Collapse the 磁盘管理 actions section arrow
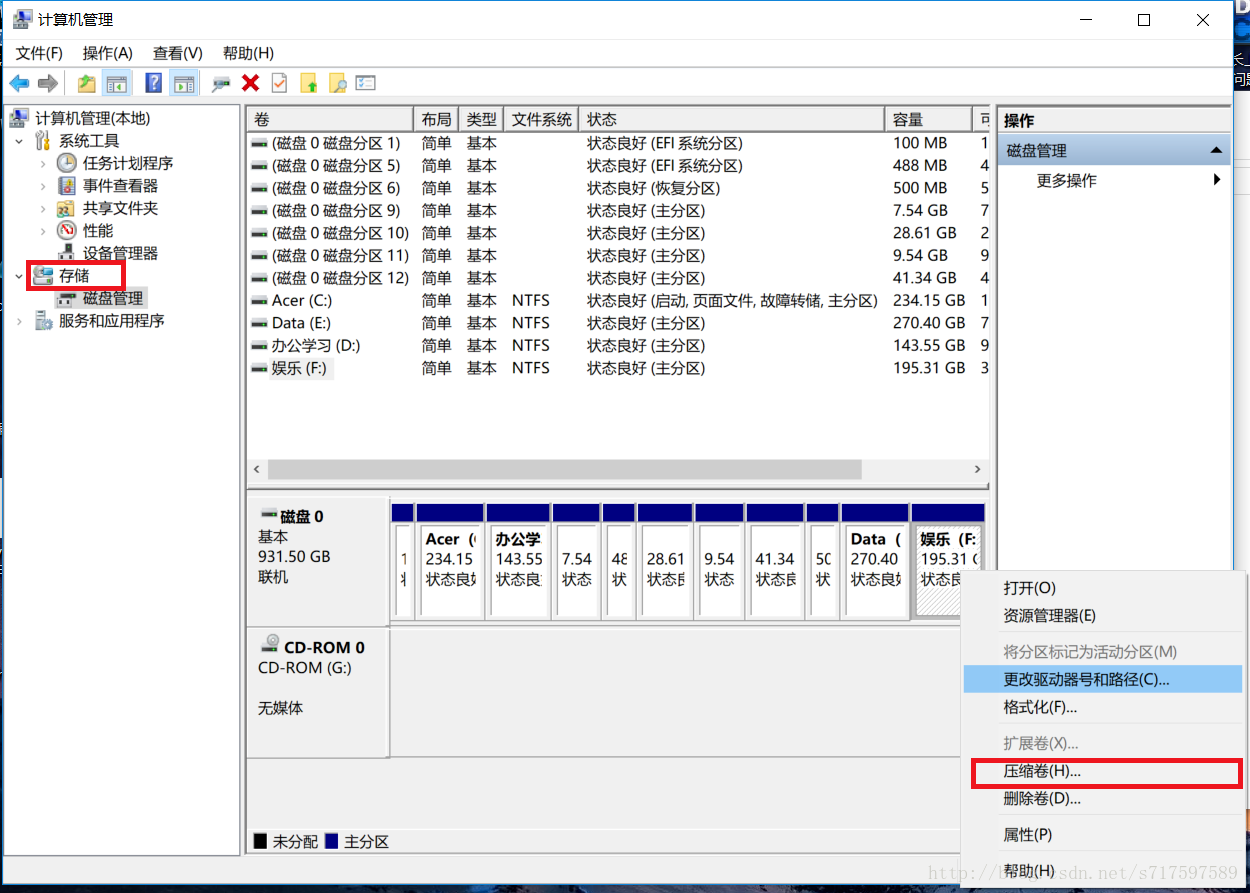The height and width of the screenshot is (893, 1250). (x=1216, y=151)
